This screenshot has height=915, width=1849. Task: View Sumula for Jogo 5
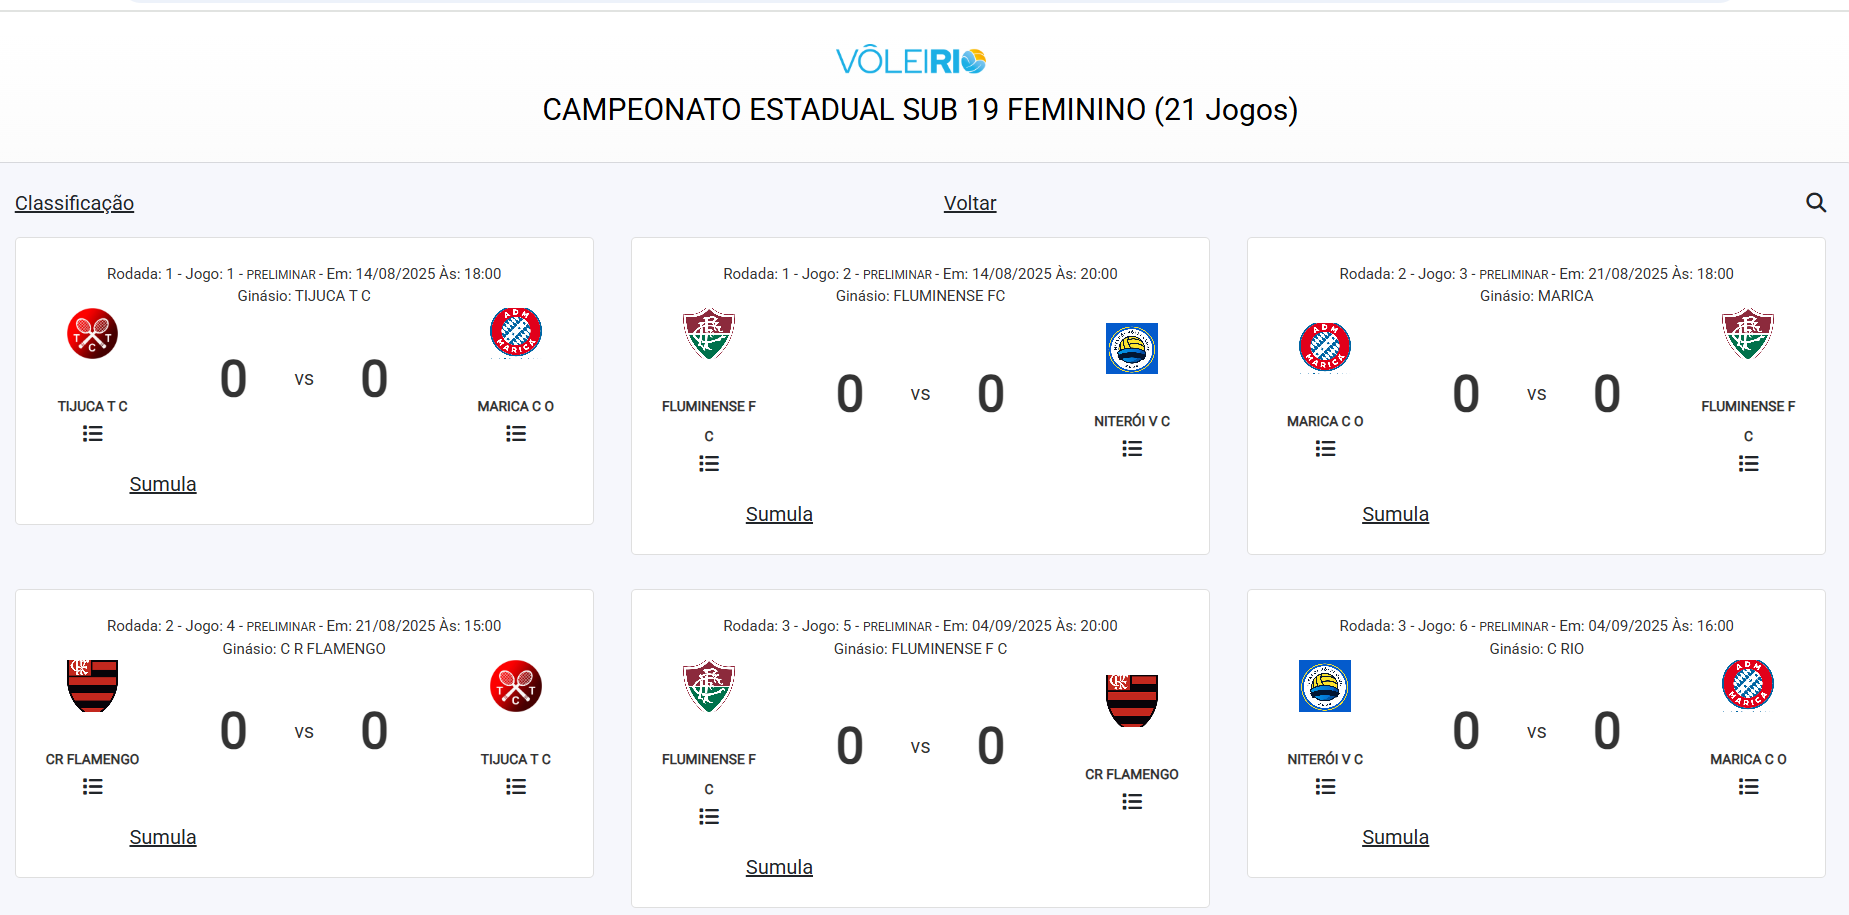click(779, 868)
